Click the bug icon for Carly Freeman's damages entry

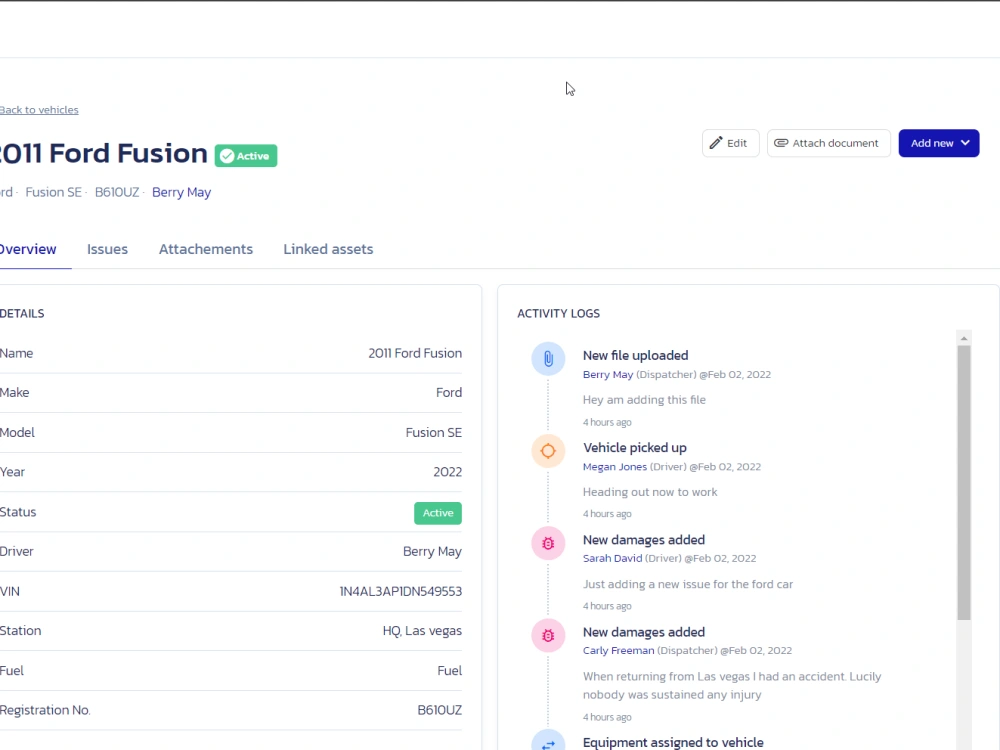click(x=548, y=635)
